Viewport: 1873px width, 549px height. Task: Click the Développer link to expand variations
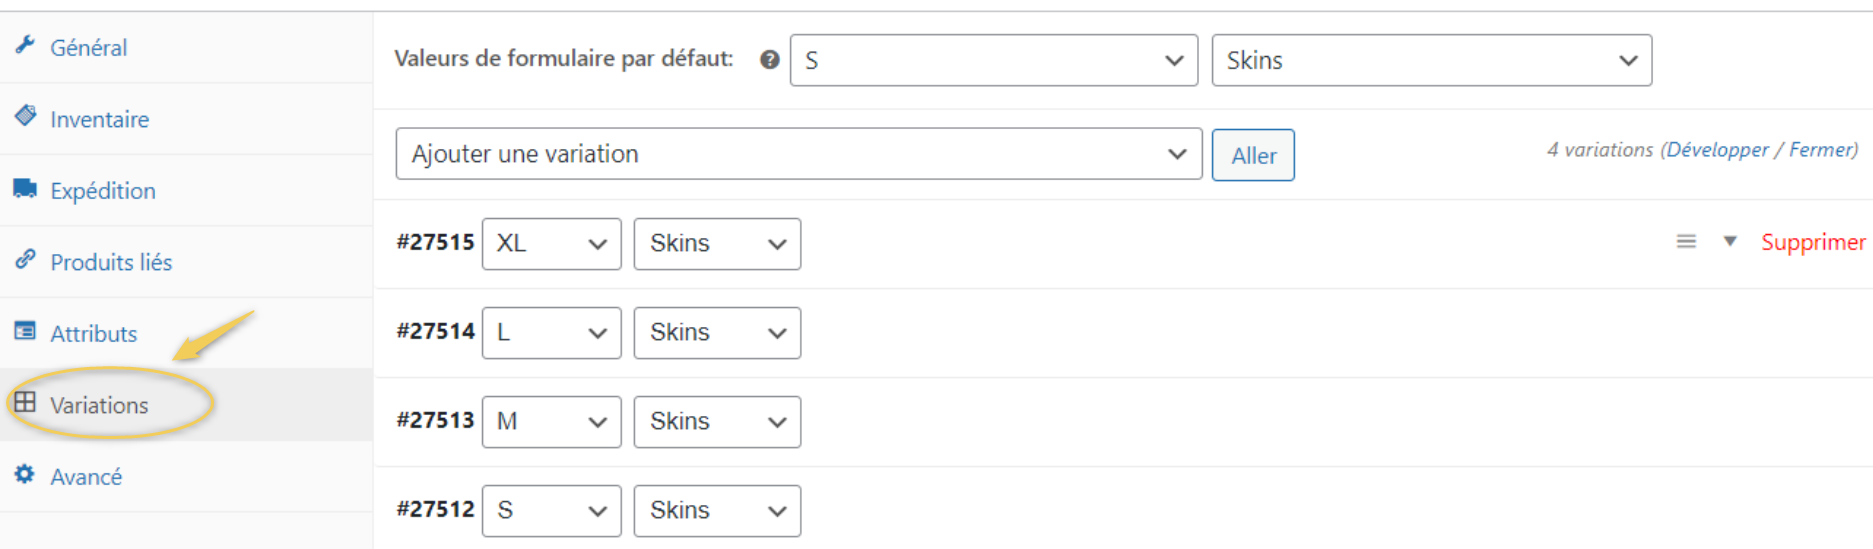[x=1717, y=149]
